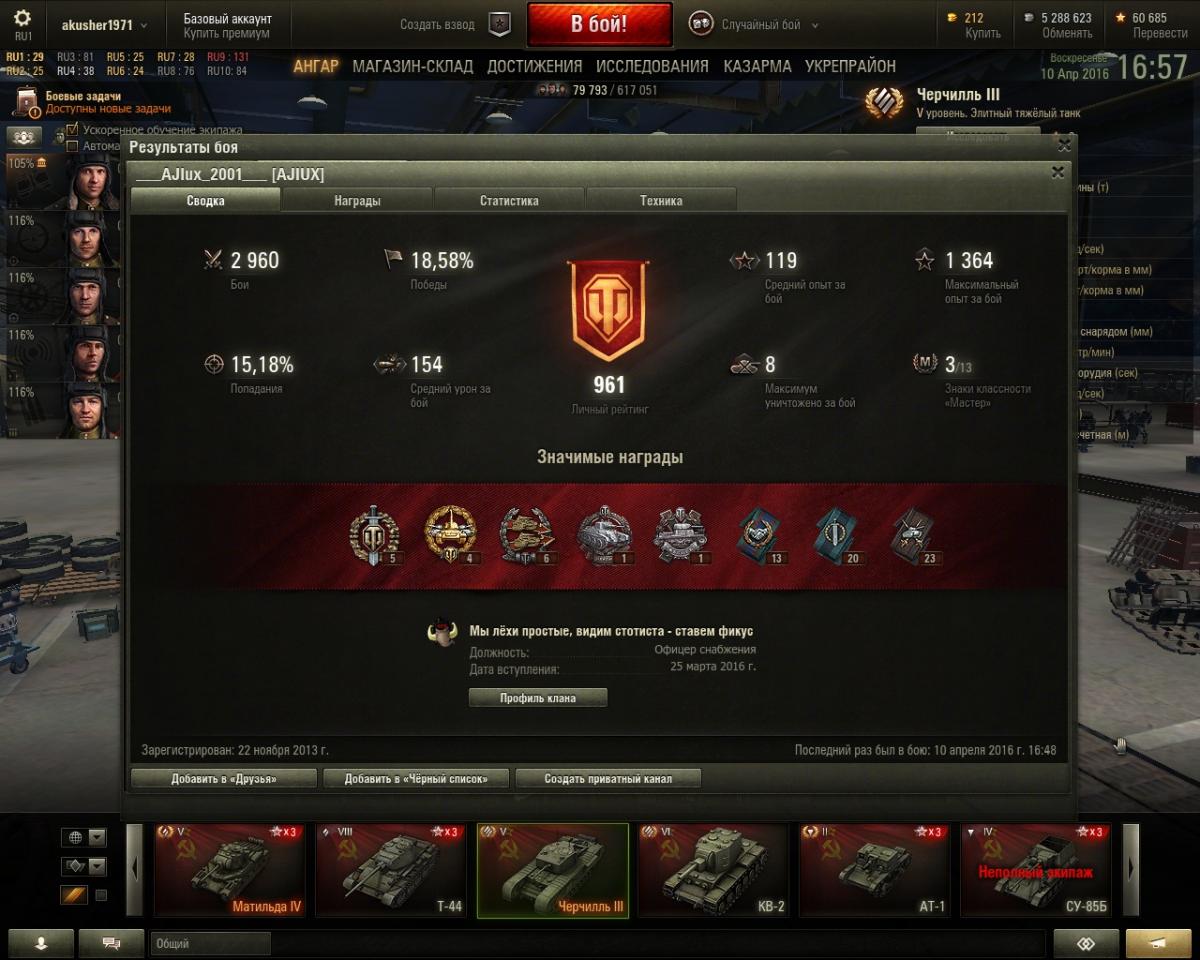Click the clan emblem next to clan name
This screenshot has width=1200, height=960.
(441, 634)
